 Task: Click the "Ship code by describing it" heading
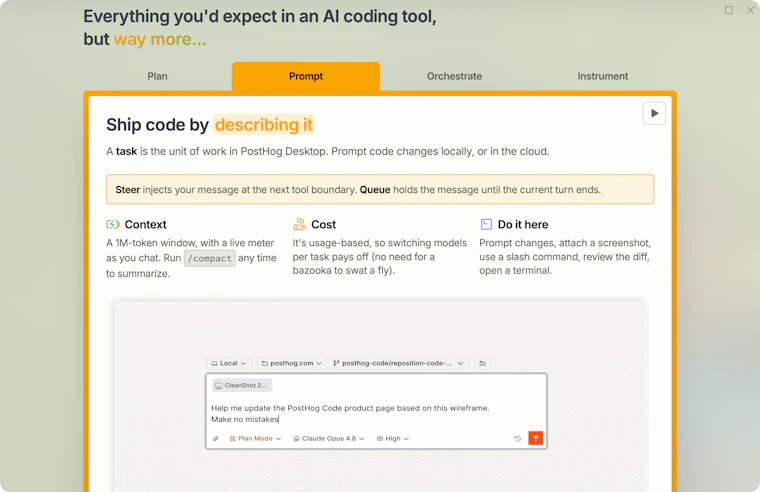click(210, 125)
